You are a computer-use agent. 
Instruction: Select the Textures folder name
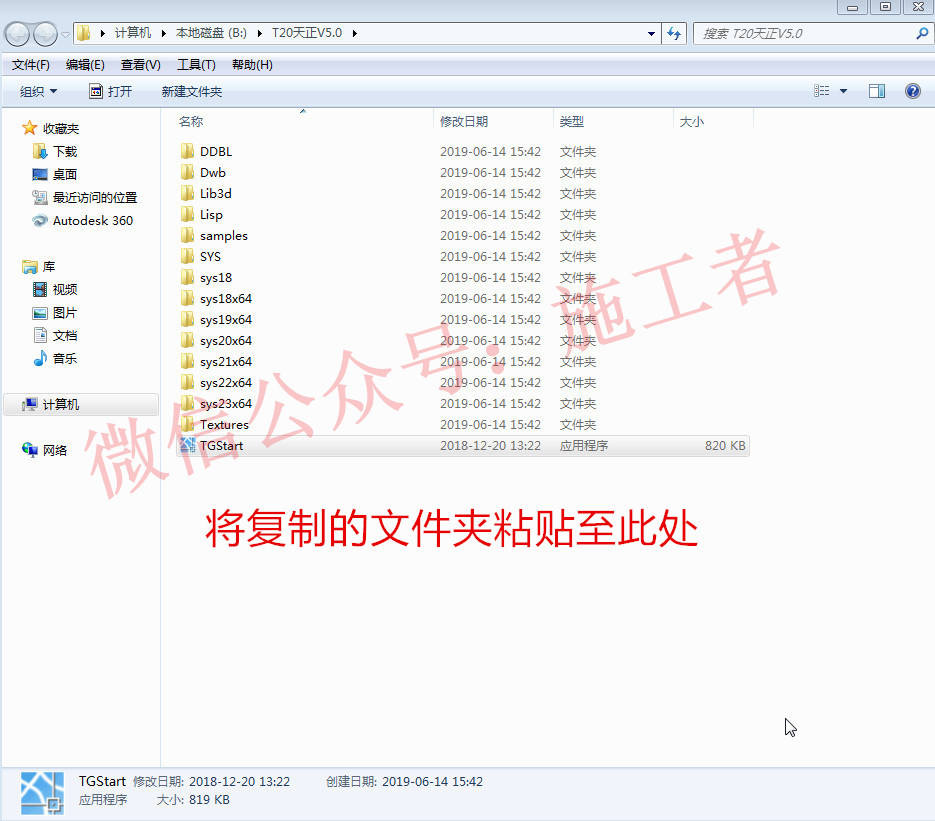[x=224, y=425]
